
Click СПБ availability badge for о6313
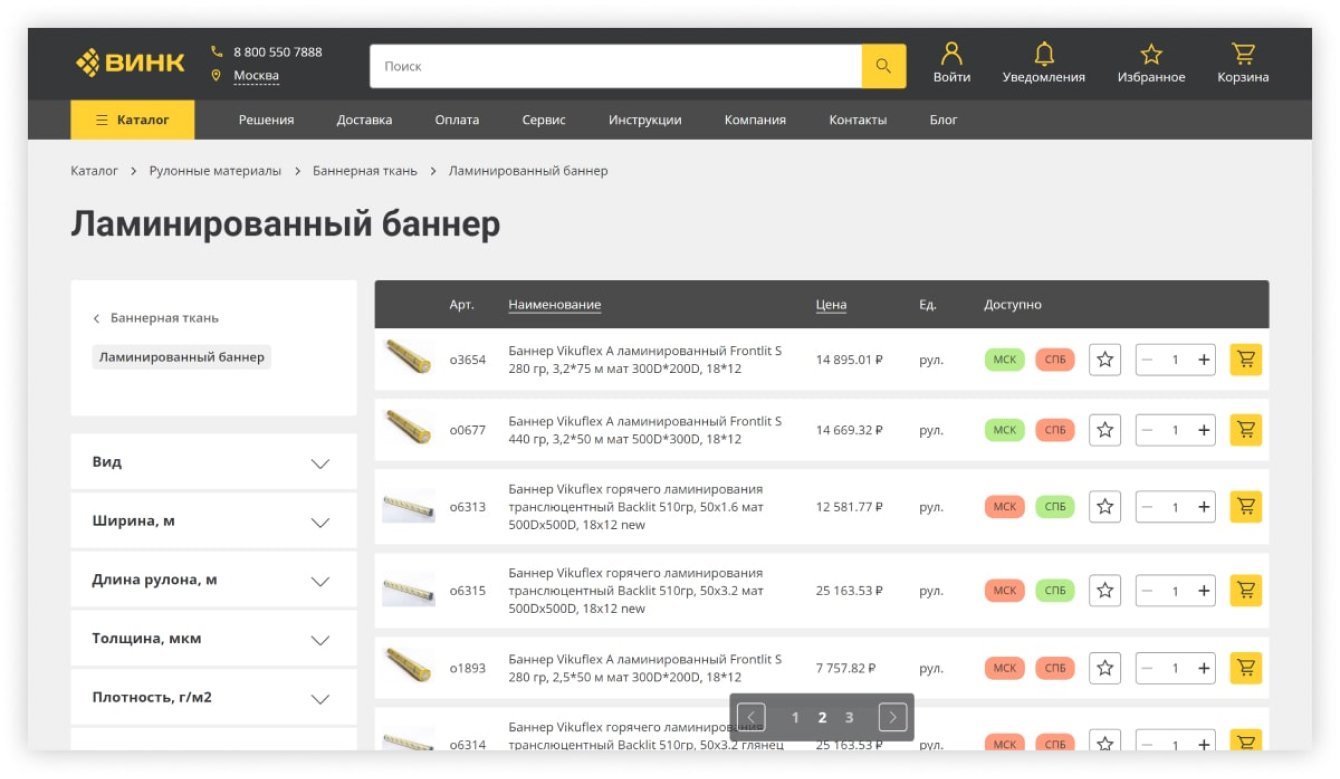[1055, 507]
